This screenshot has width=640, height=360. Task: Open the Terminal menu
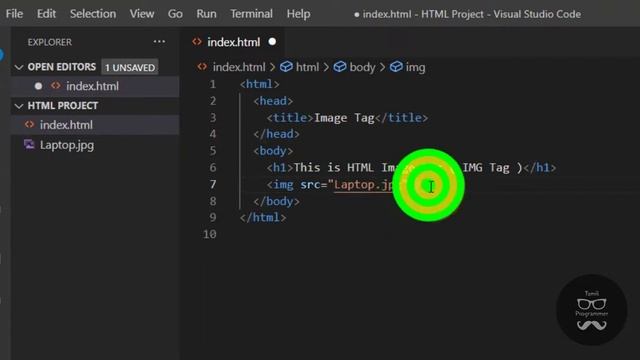(x=251, y=14)
